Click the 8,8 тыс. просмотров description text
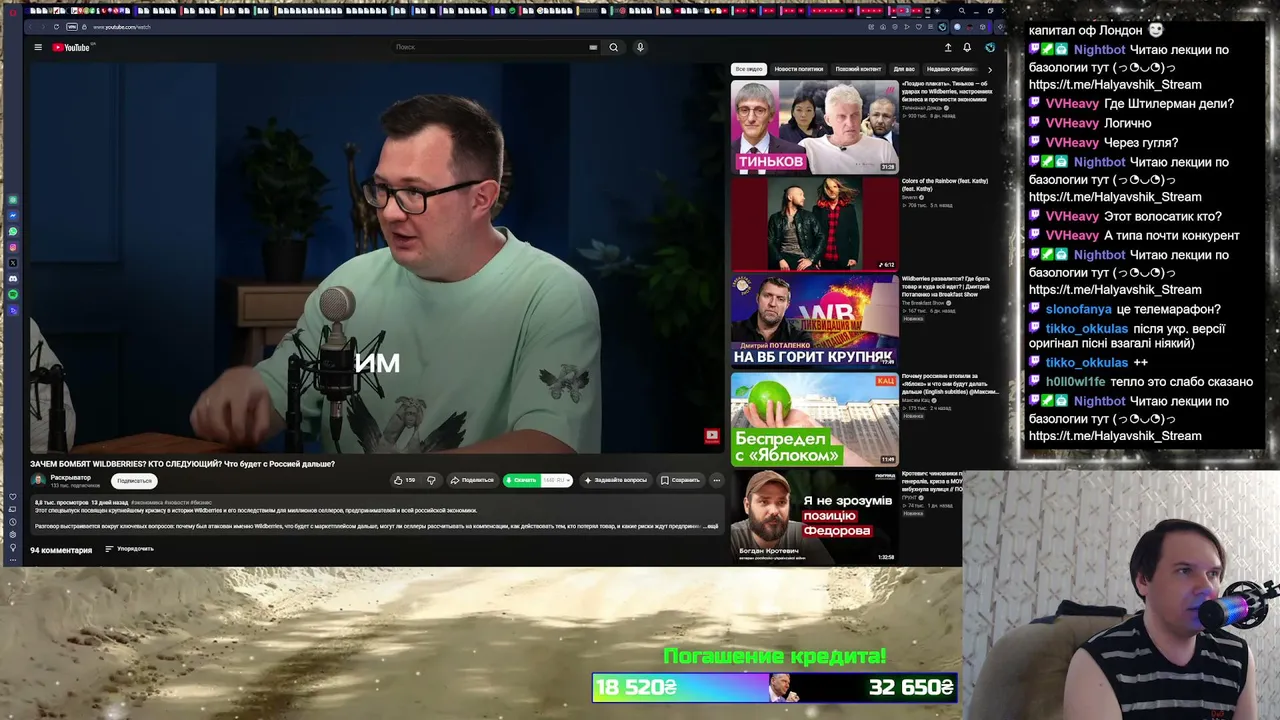The image size is (1280, 720). [x=61, y=502]
